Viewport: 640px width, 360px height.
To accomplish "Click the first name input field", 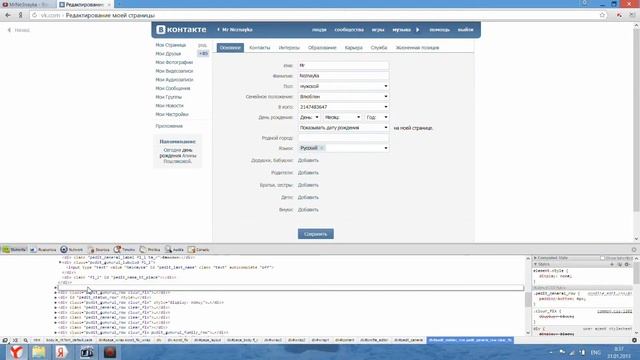I will pos(343,65).
